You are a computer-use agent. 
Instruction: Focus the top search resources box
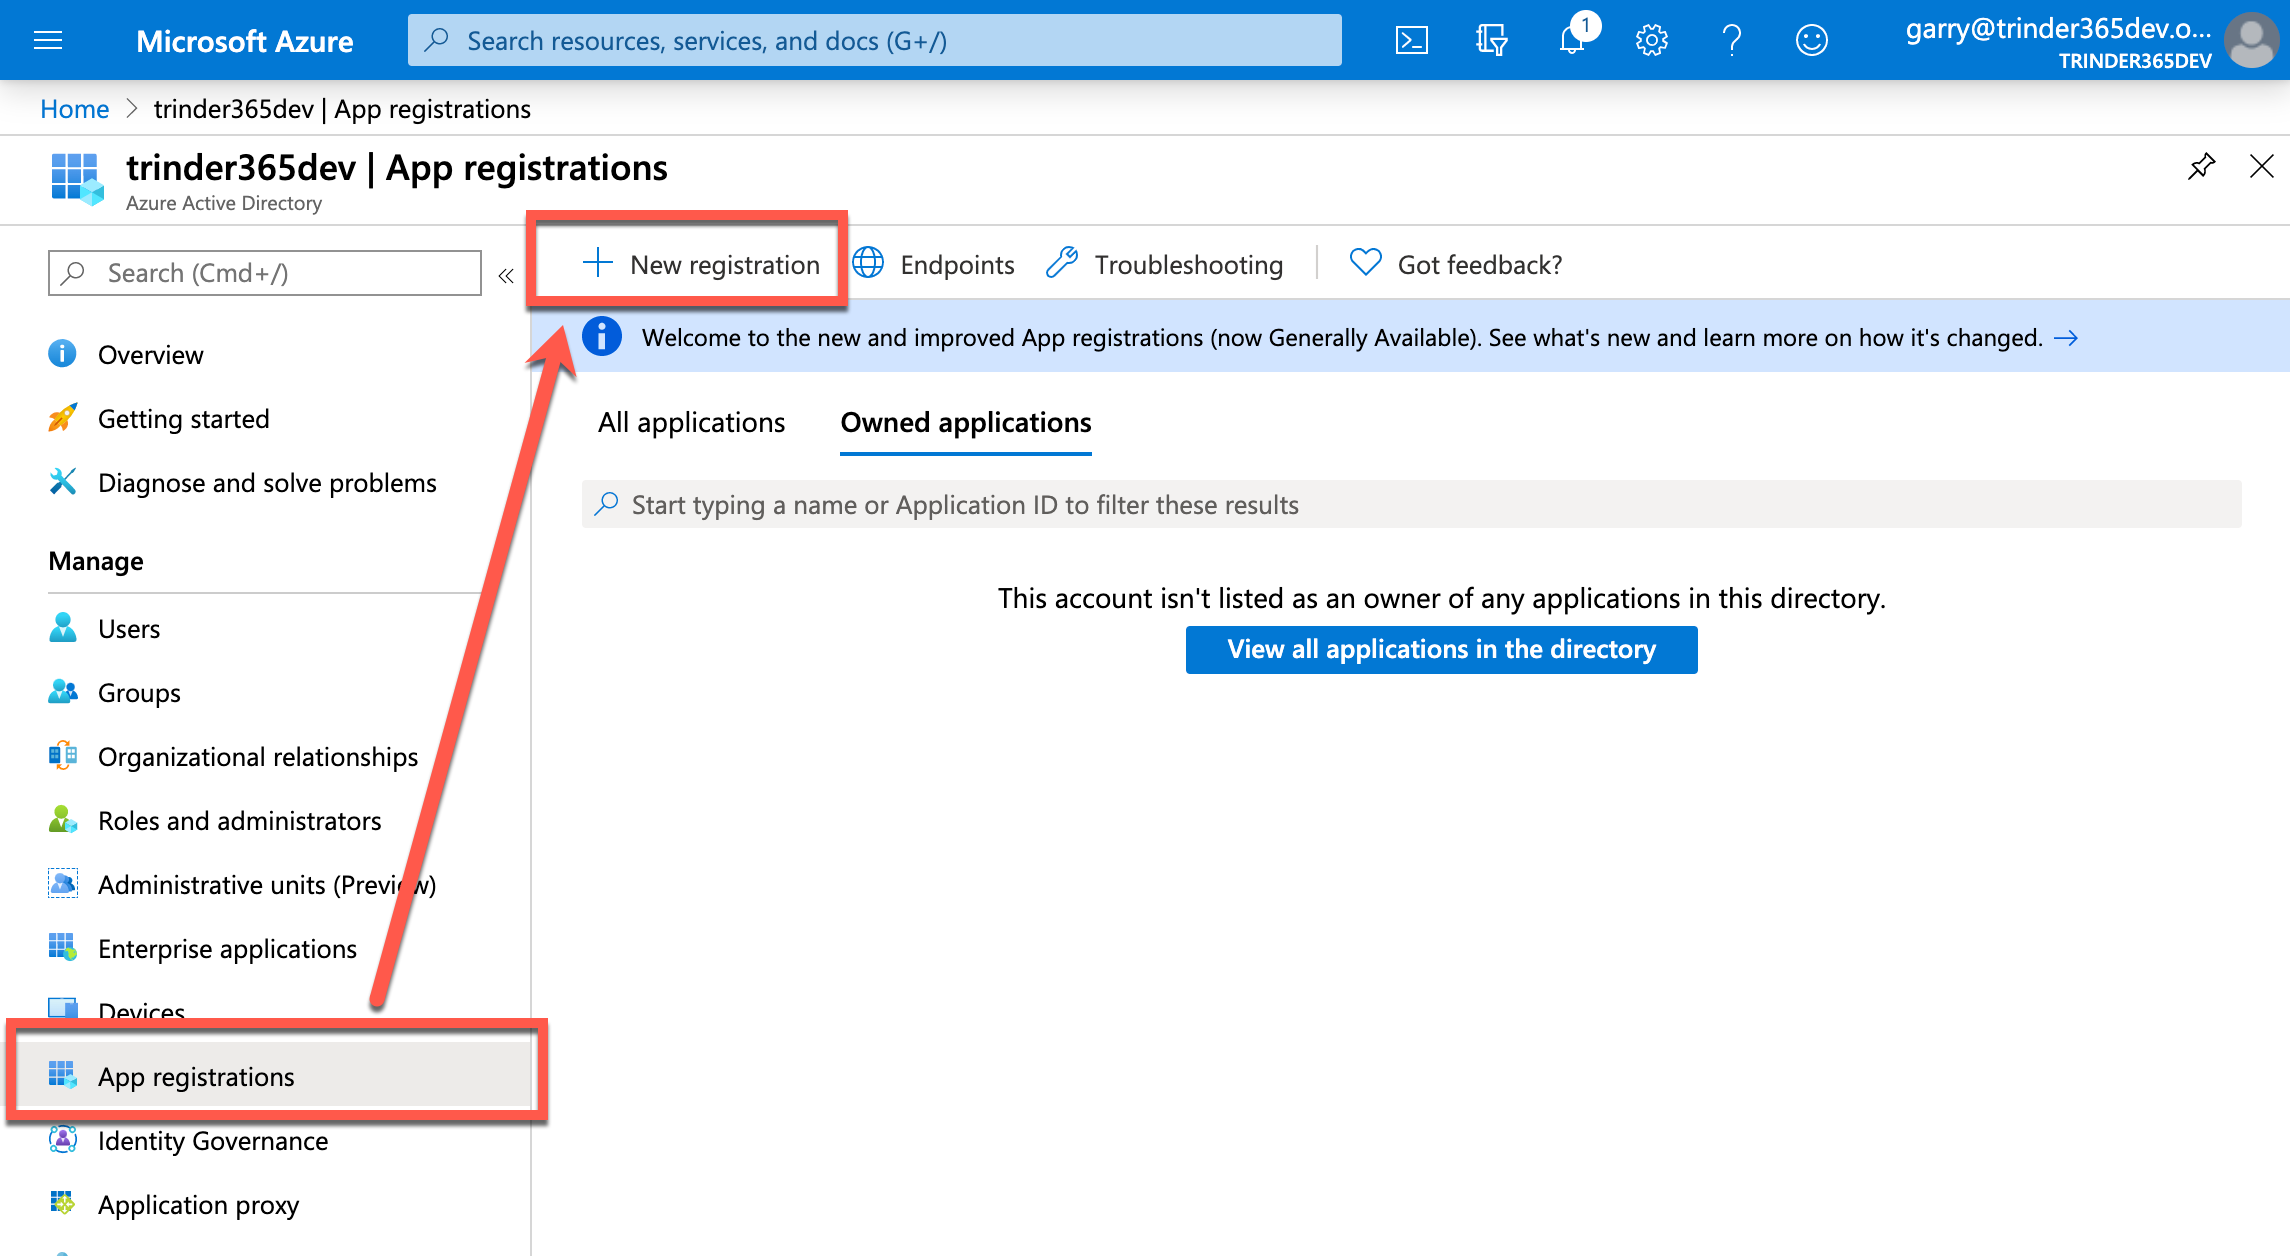click(874, 40)
